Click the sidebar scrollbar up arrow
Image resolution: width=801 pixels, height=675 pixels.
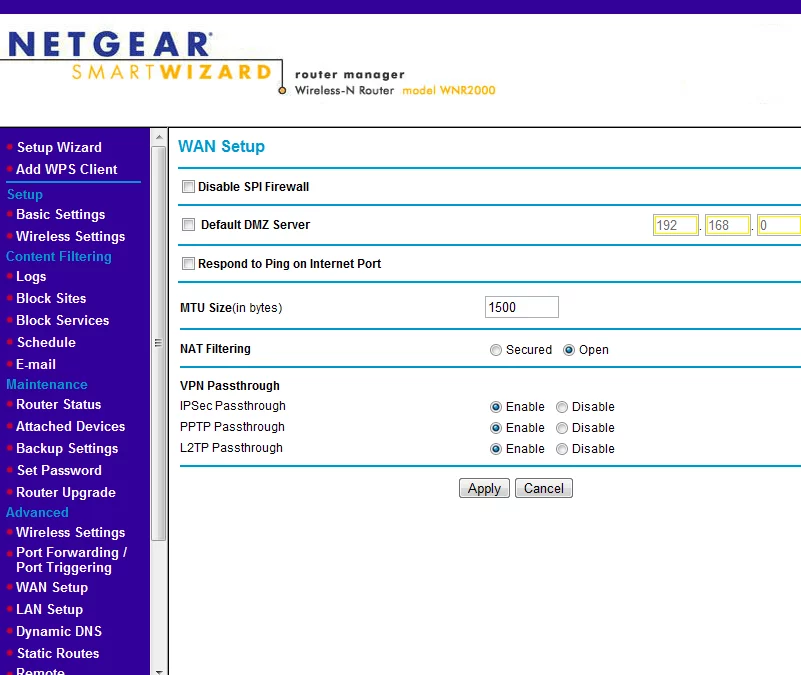pos(158,137)
